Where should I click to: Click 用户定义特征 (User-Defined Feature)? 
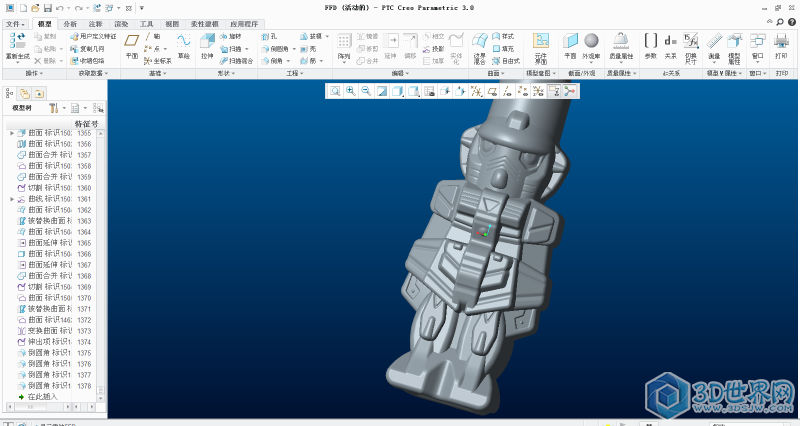coord(93,36)
